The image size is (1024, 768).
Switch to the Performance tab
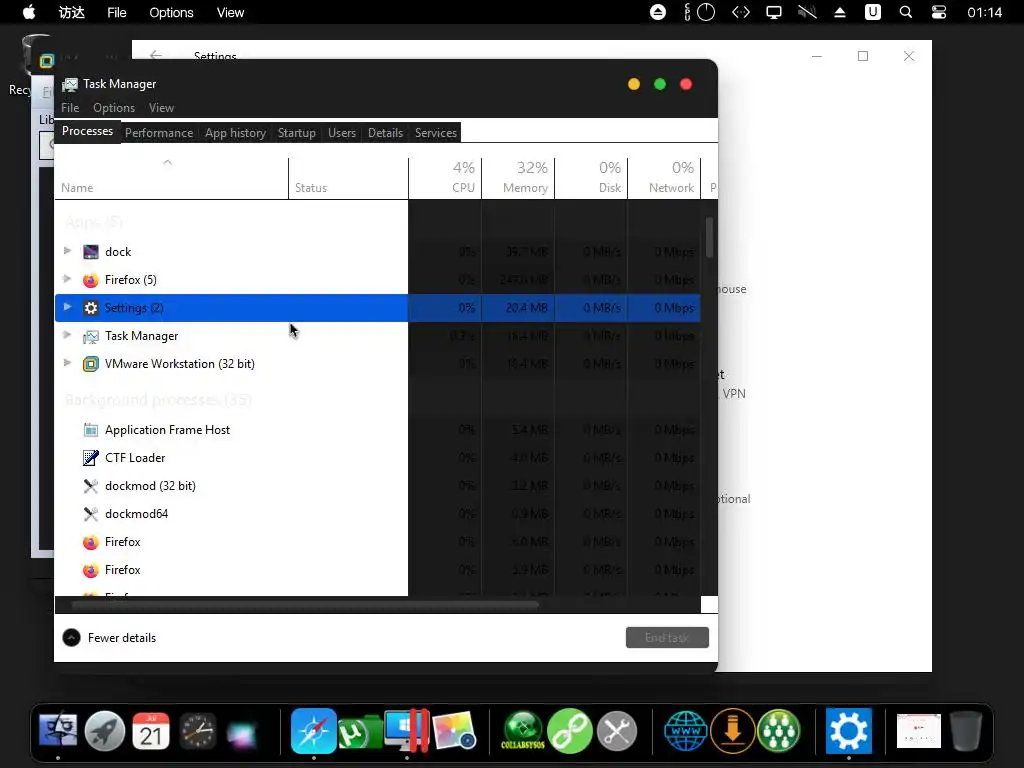pos(159,133)
